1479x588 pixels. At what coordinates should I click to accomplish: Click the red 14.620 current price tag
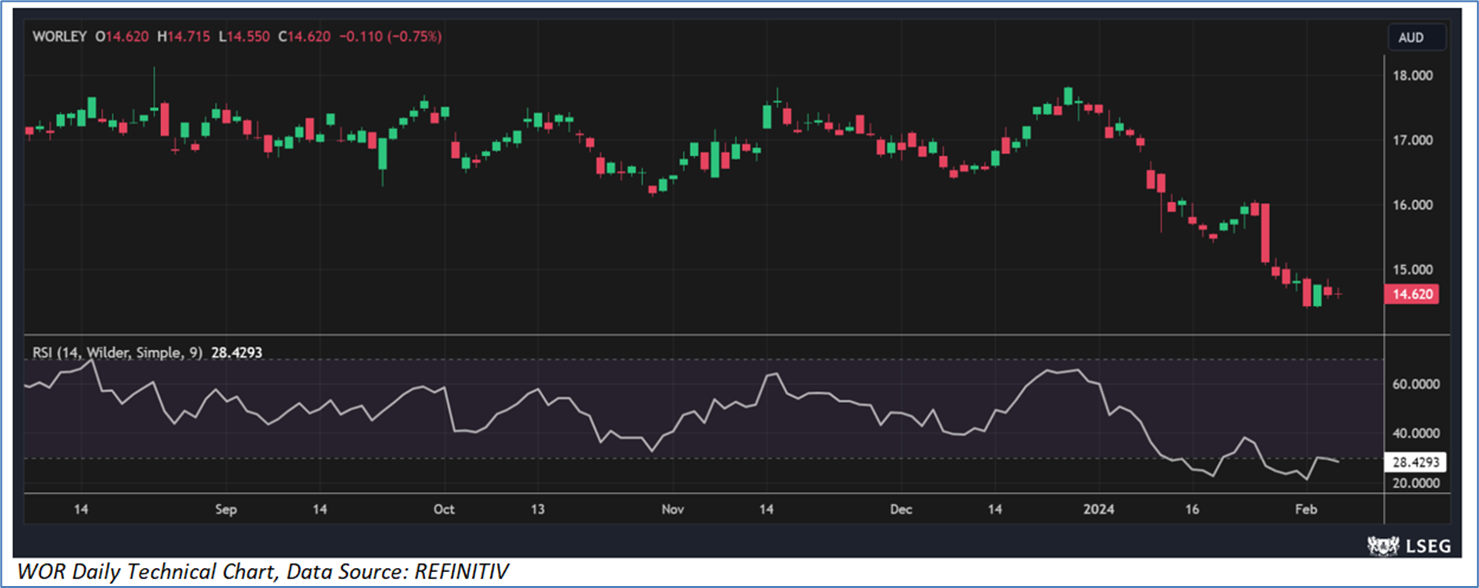[1411, 294]
